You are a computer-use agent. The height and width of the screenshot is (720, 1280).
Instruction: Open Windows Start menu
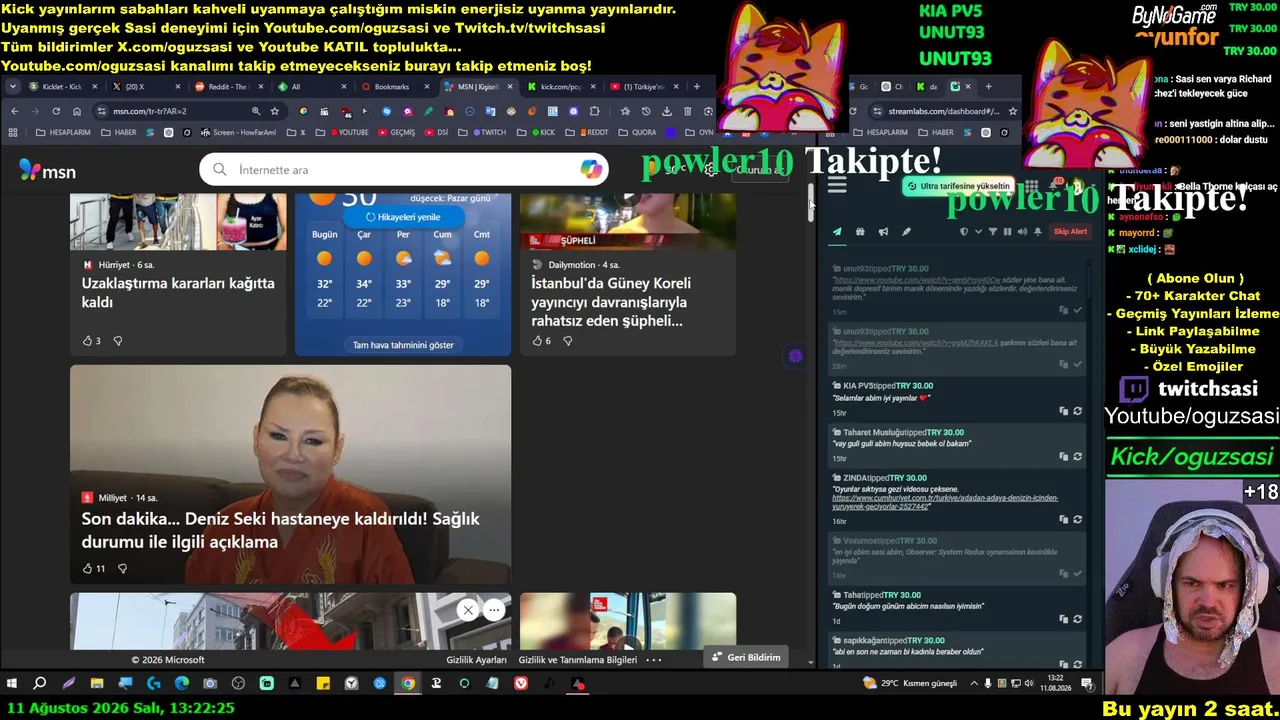[x=12, y=684]
